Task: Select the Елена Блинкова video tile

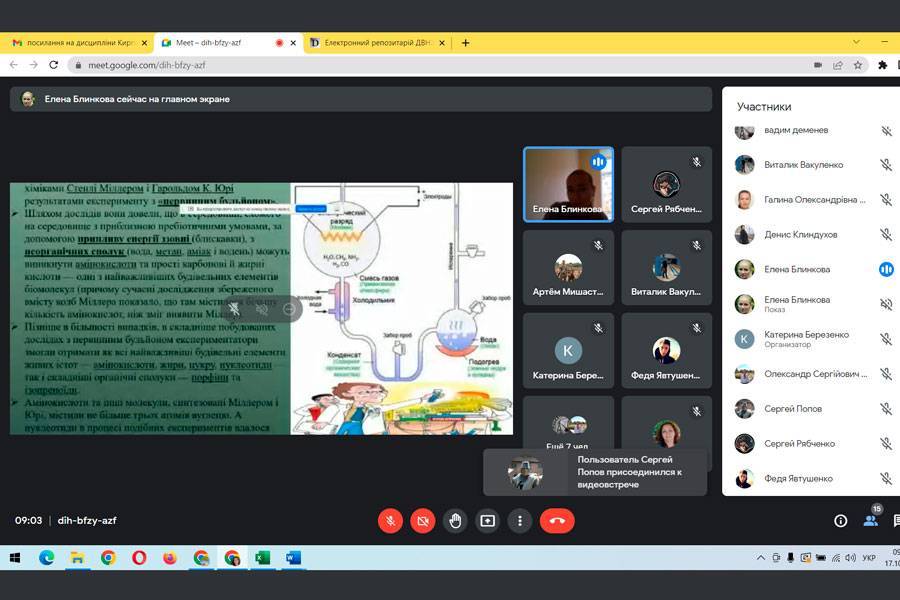Action: [x=568, y=184]
